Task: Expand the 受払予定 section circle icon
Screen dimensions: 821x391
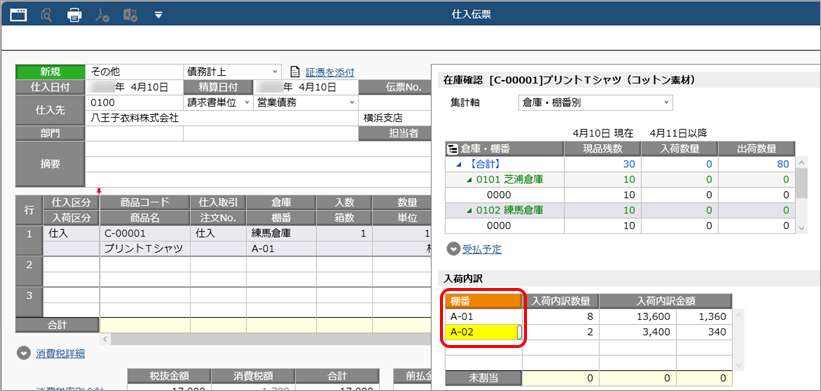Action: coord(453,249)
